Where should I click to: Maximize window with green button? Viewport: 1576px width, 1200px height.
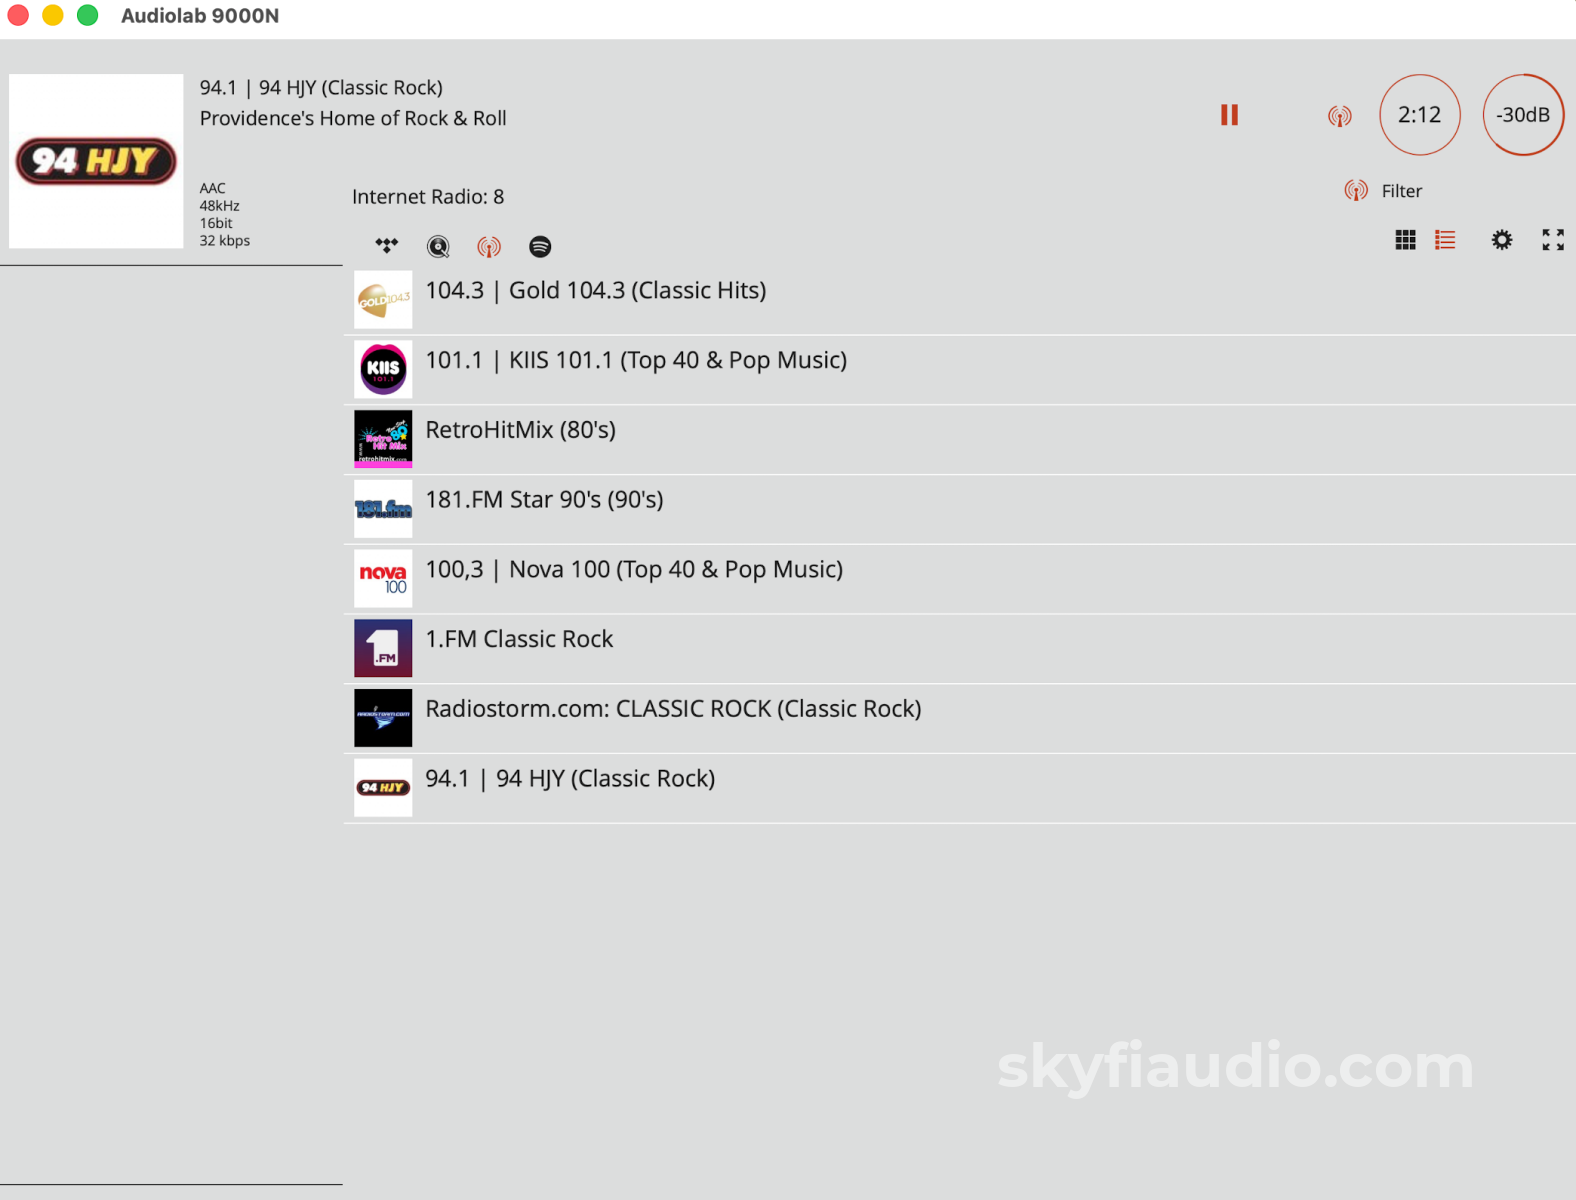(88, 15)
